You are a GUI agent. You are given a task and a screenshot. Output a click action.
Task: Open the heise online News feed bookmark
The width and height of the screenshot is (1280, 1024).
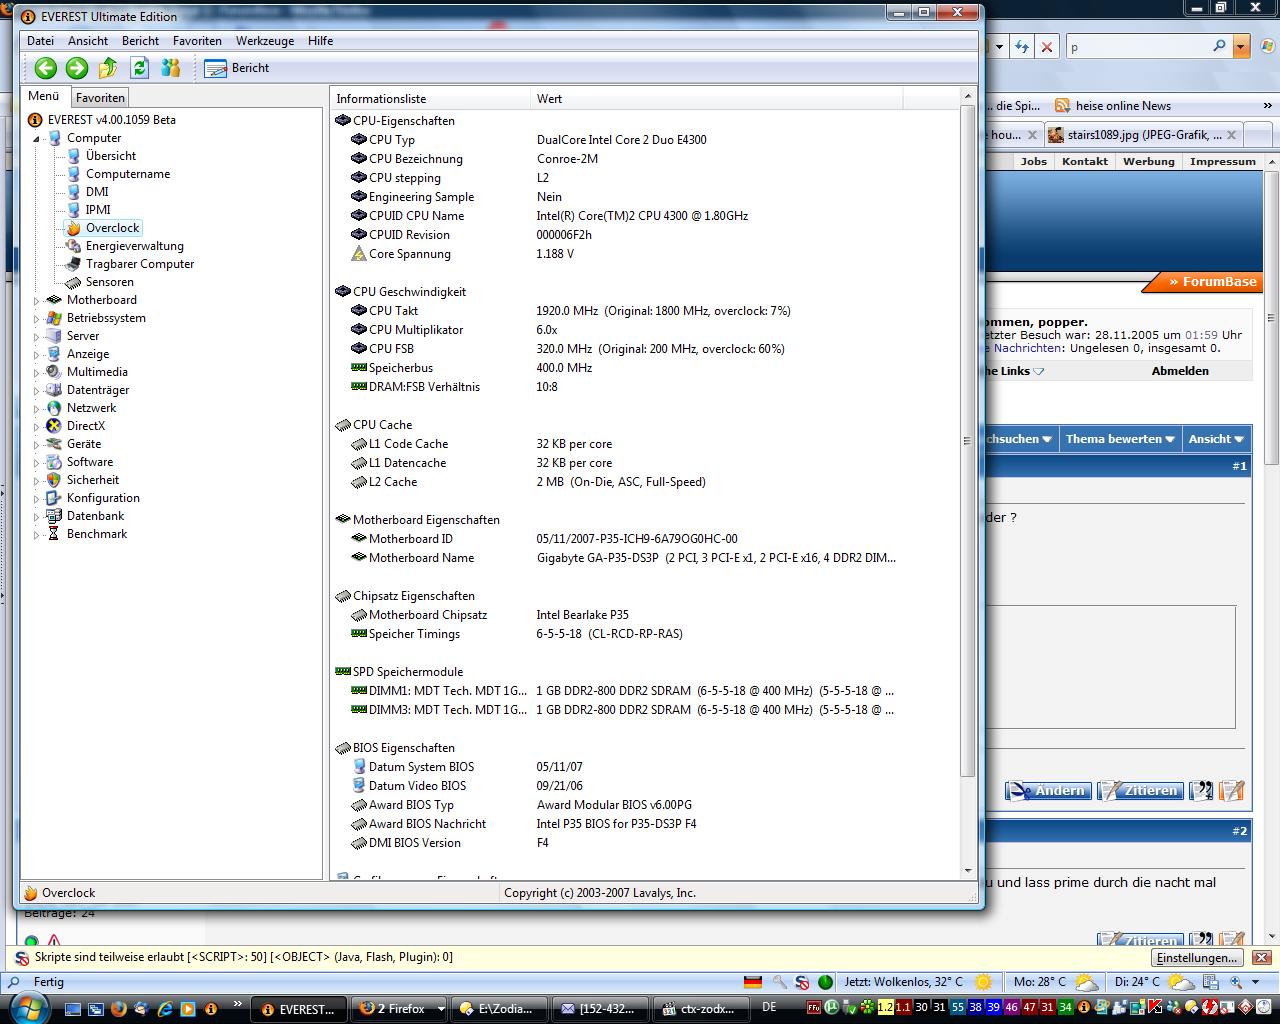(1113, 106)
